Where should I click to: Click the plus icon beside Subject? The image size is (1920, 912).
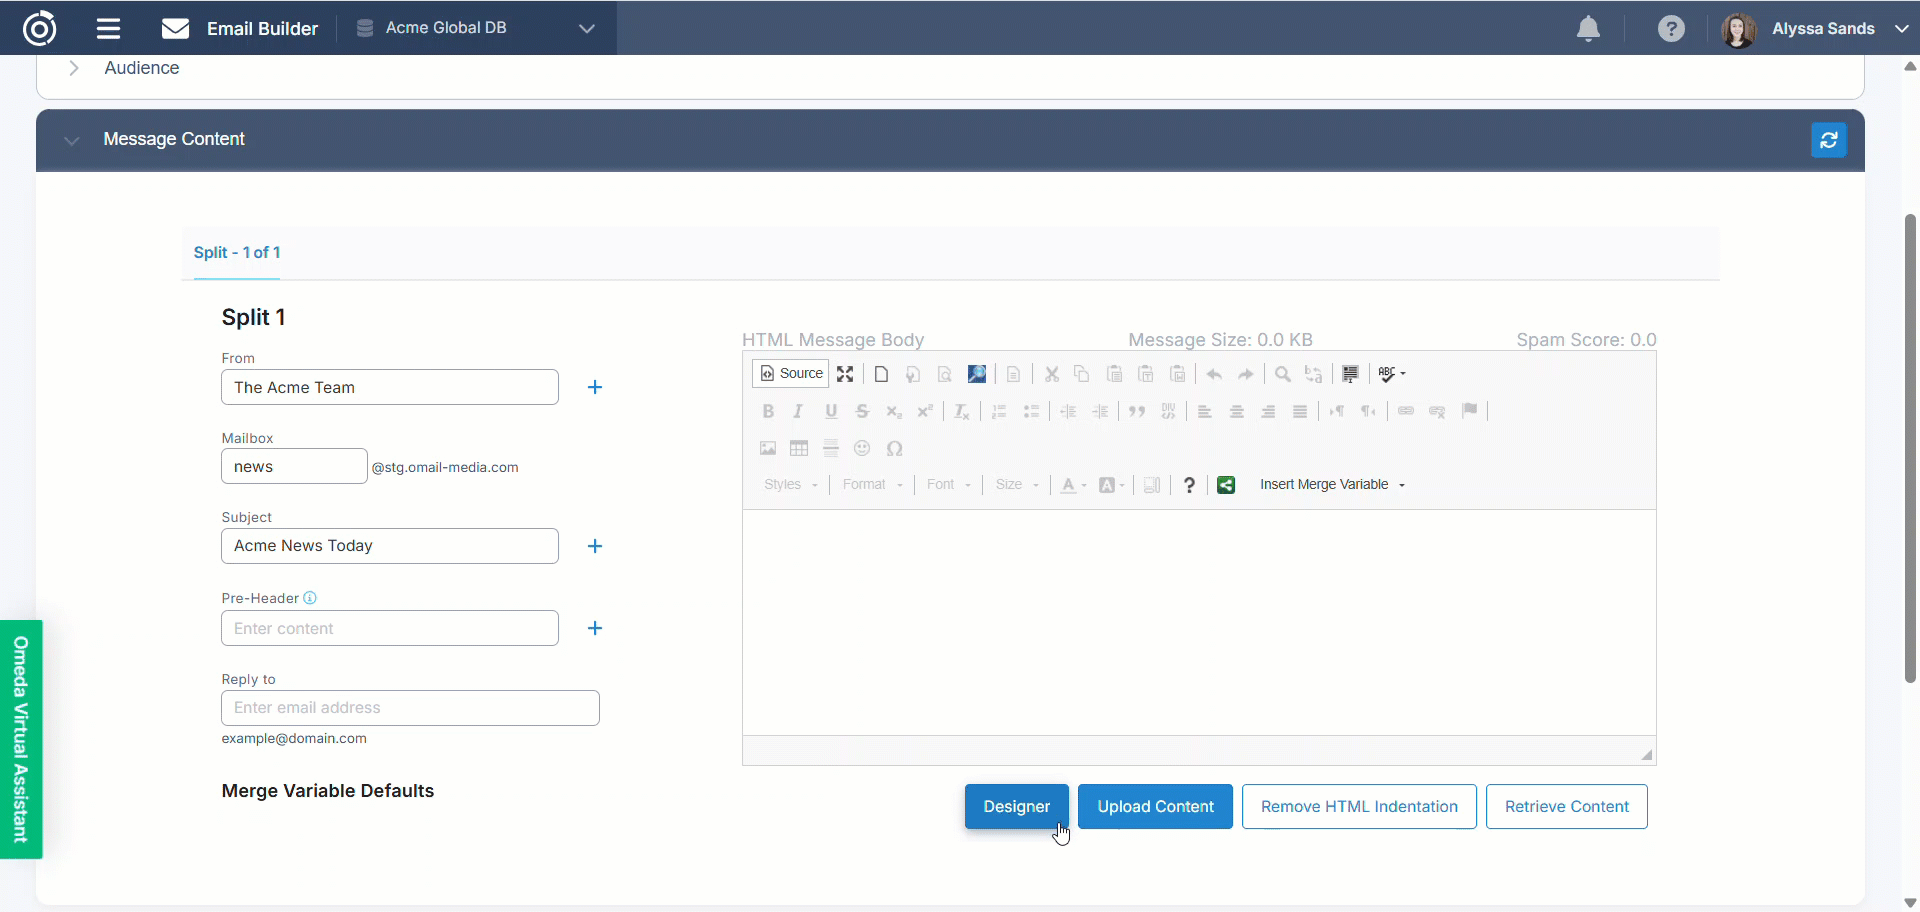tap(595, 546)
